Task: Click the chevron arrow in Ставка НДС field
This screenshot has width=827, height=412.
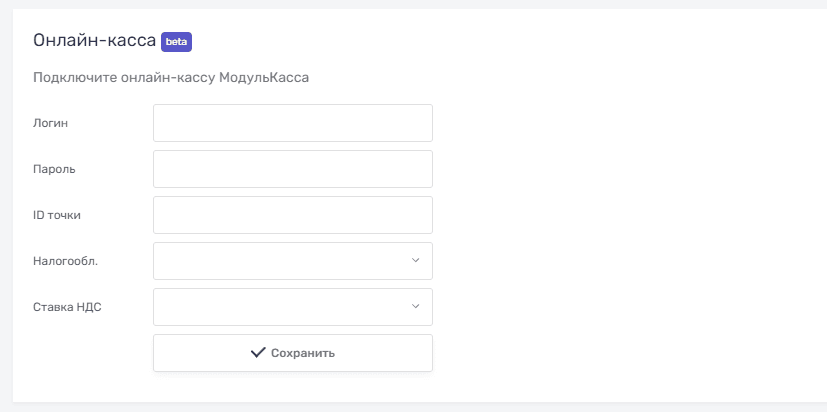Action: [x=416, y=307]
